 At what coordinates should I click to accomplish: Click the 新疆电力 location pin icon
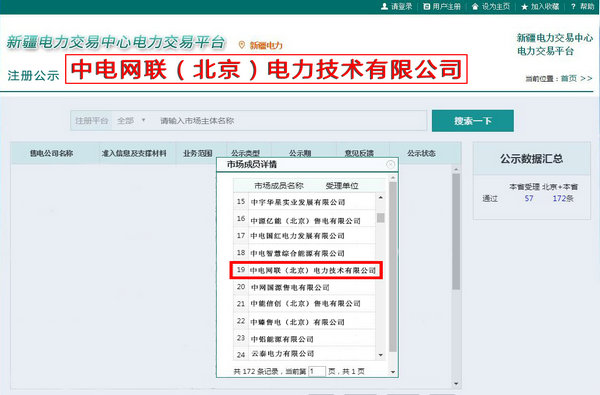click(241, 45)
